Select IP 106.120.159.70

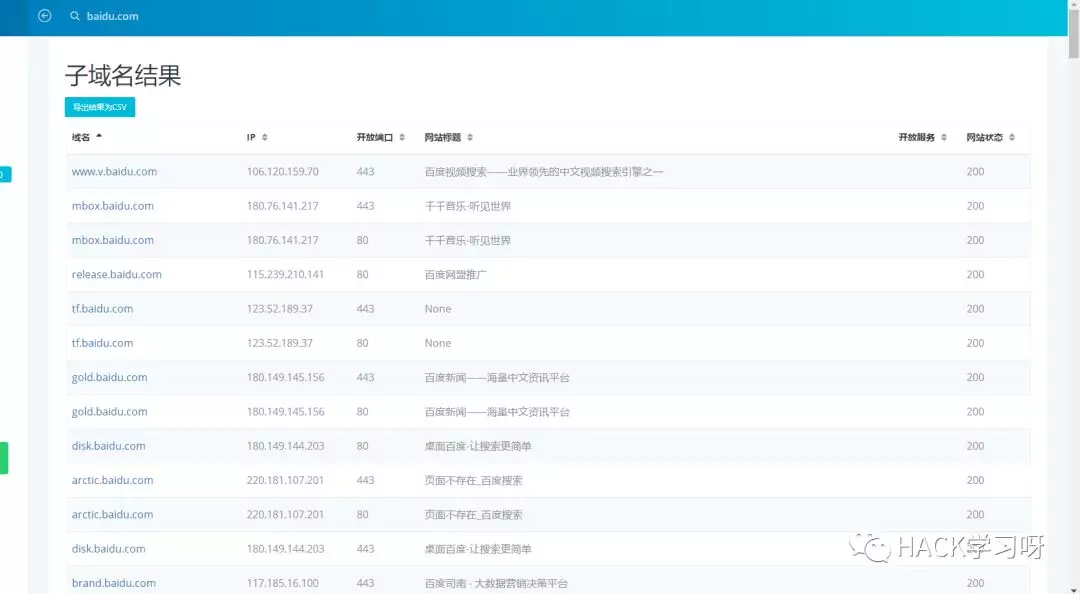click(x=283, y=172)
